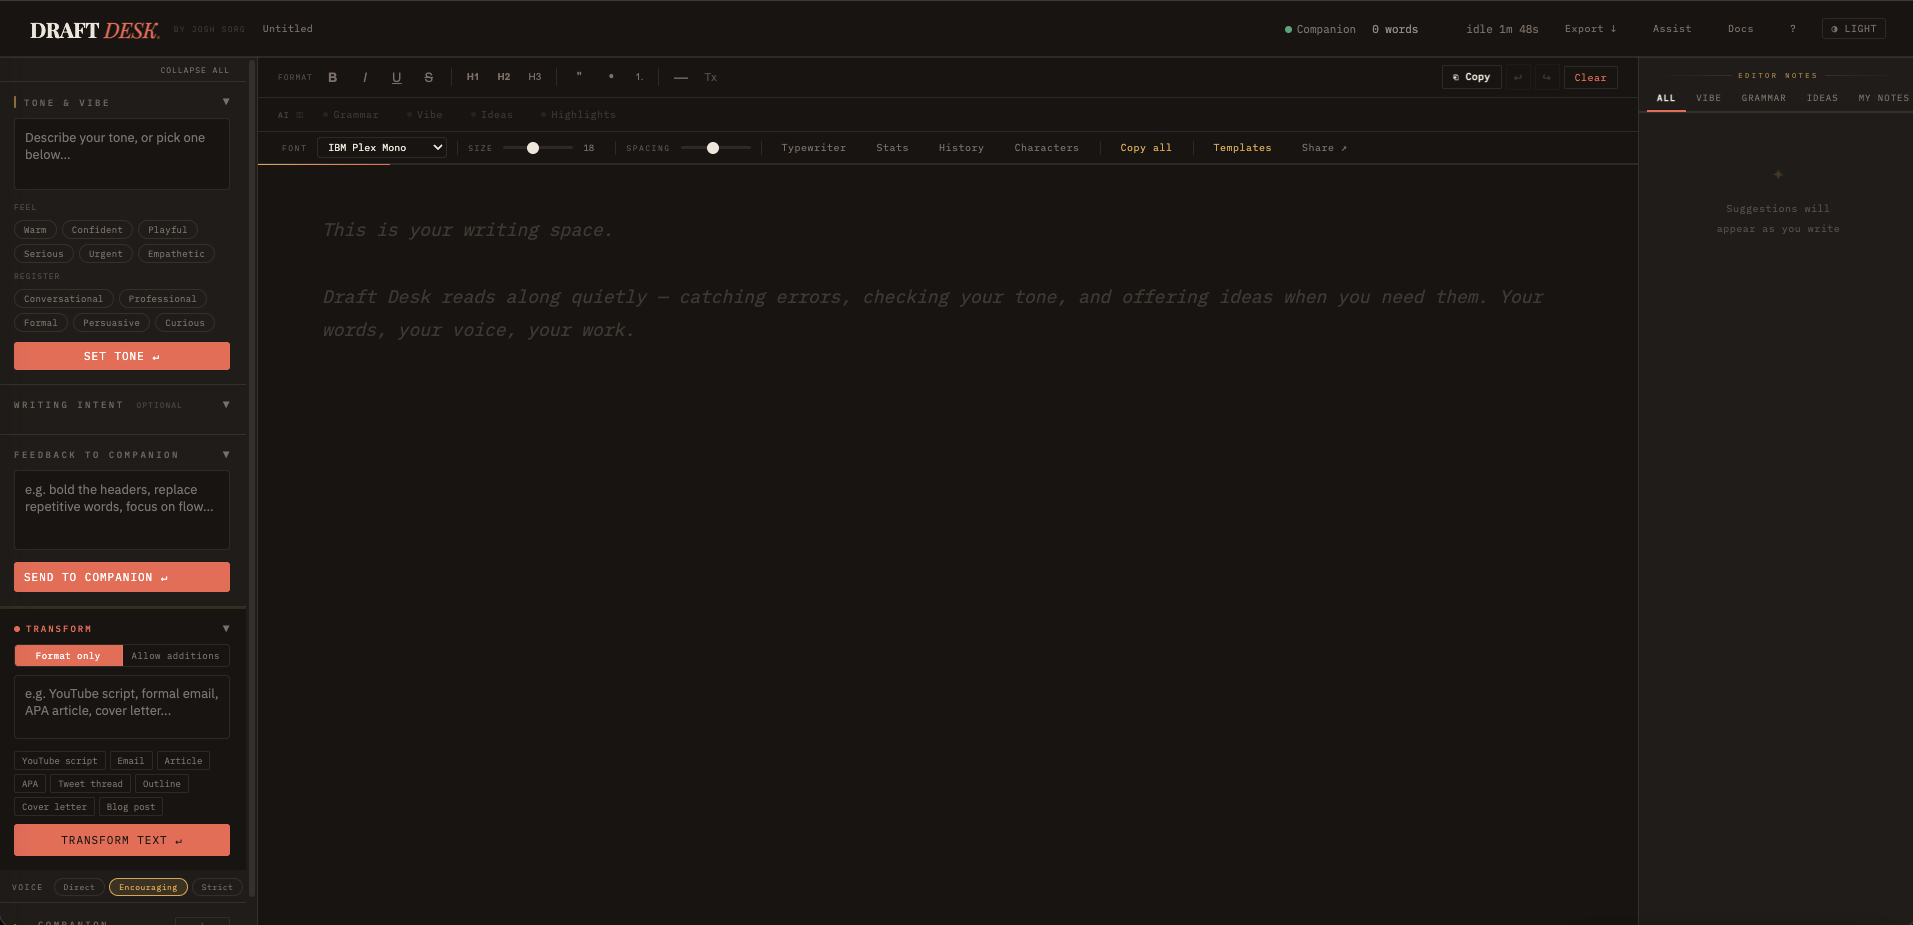The width and height of the screenshot is (1913, 925).
Task: Switch to LIGHT theme
Action: (x=1854, y=29)
